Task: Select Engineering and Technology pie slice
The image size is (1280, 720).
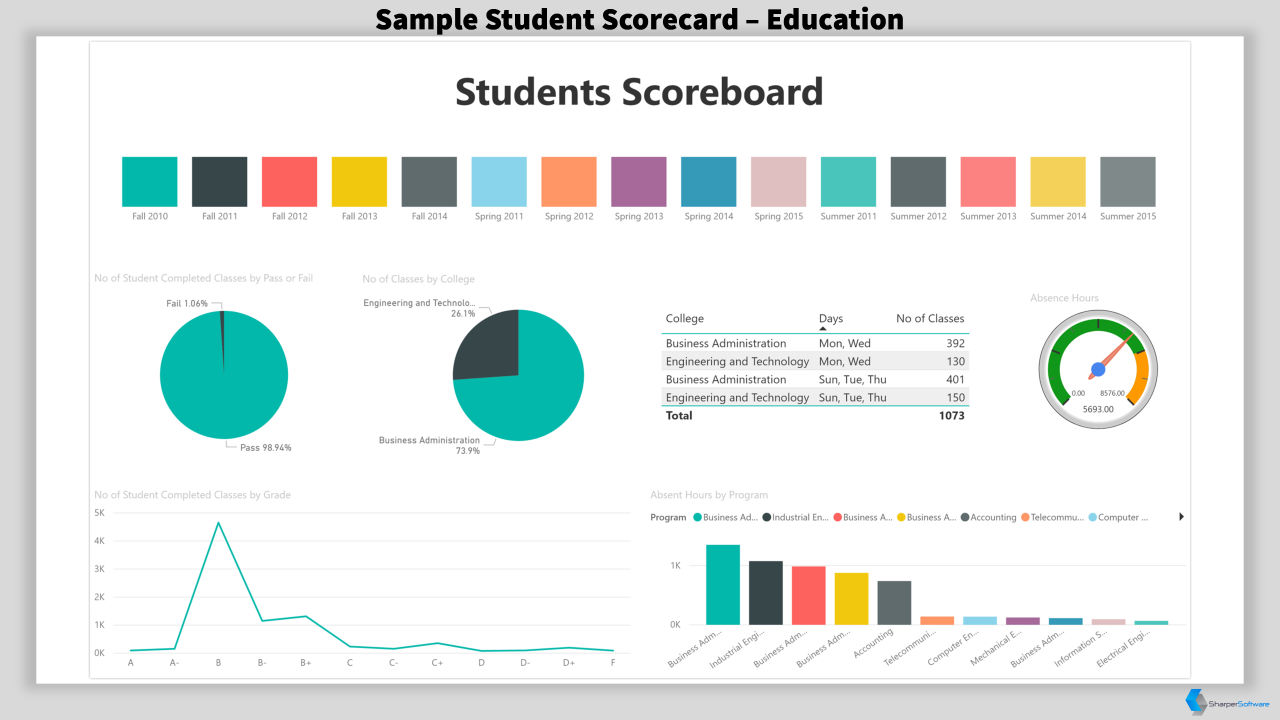Action: 485,345
